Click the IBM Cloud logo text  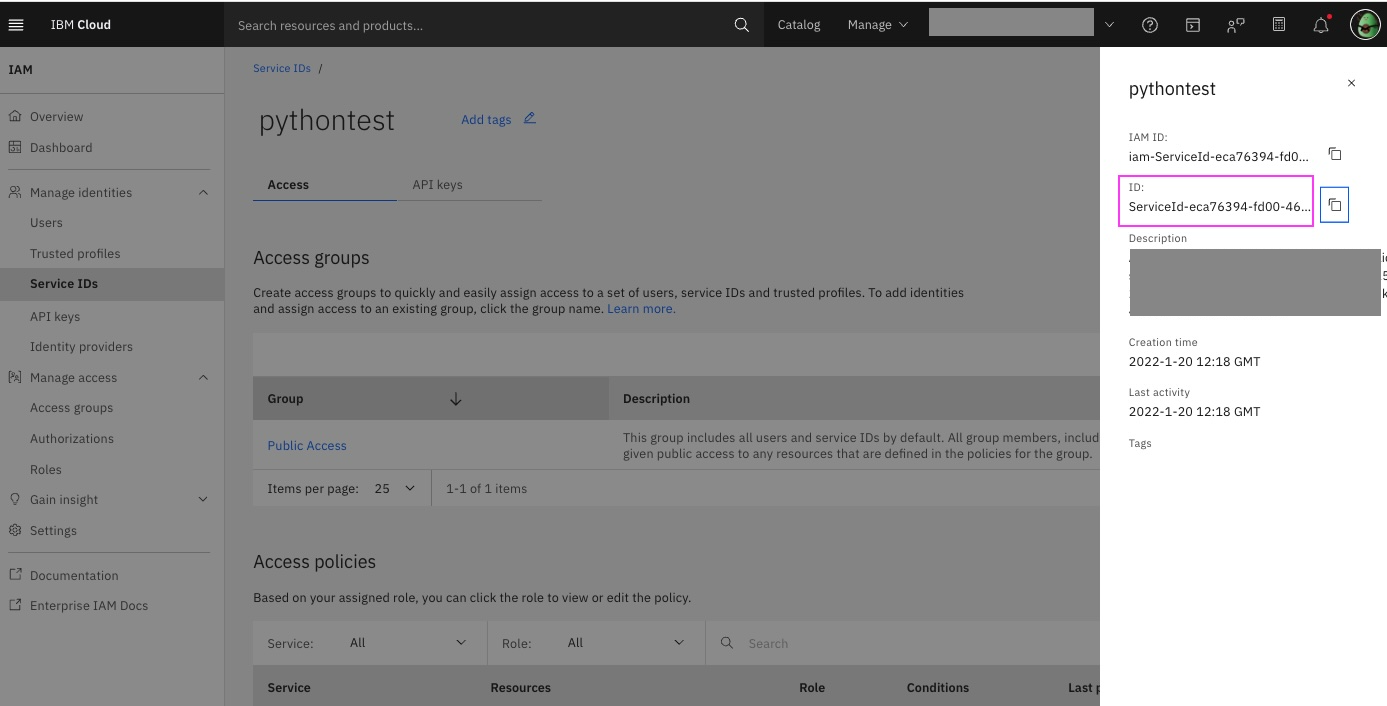(x=81, y=25)
